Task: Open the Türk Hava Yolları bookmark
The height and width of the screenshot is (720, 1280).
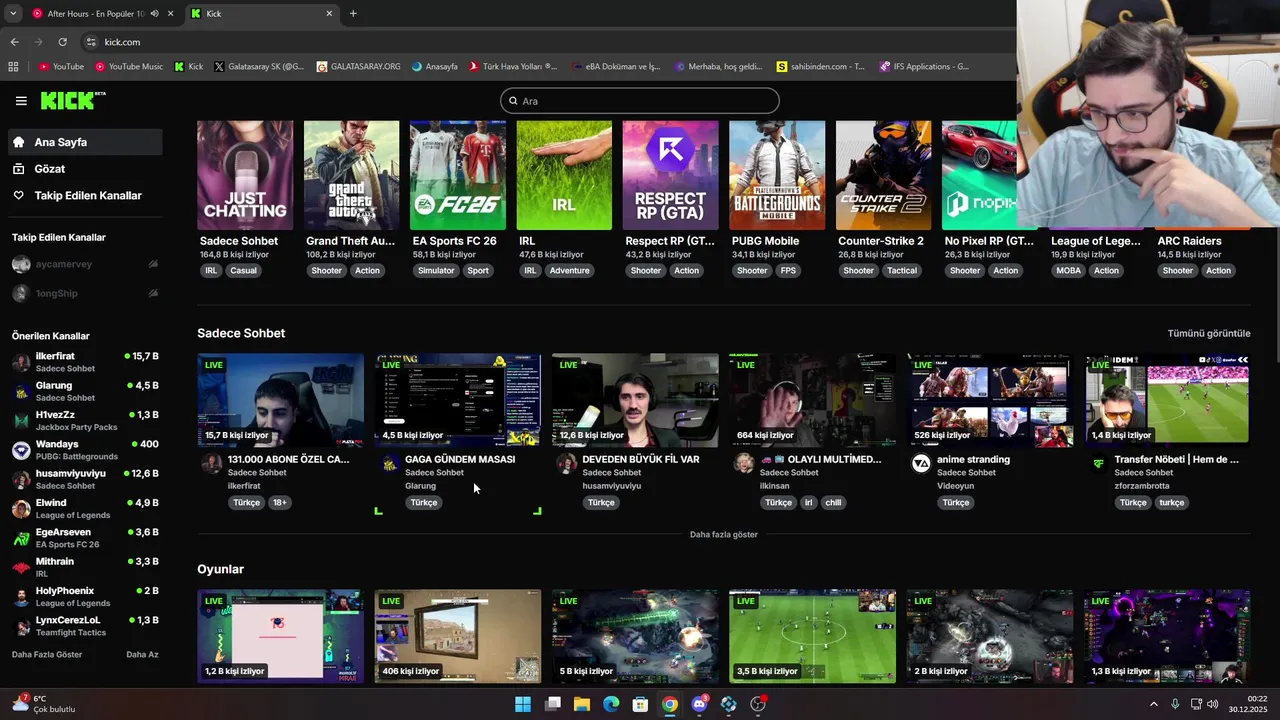Action: [x=513, y=67]
